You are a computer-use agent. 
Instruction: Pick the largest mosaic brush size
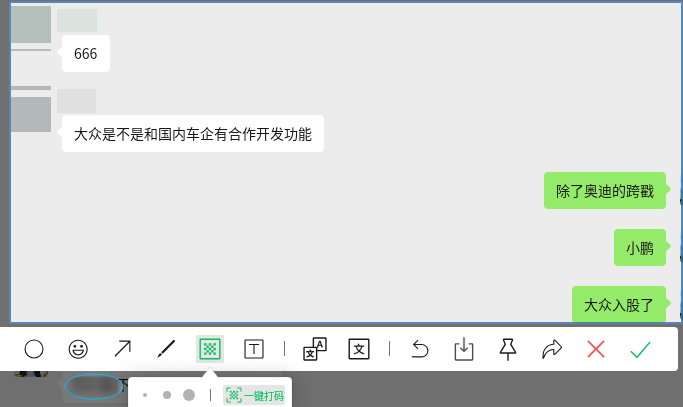[x=189, y=395]
